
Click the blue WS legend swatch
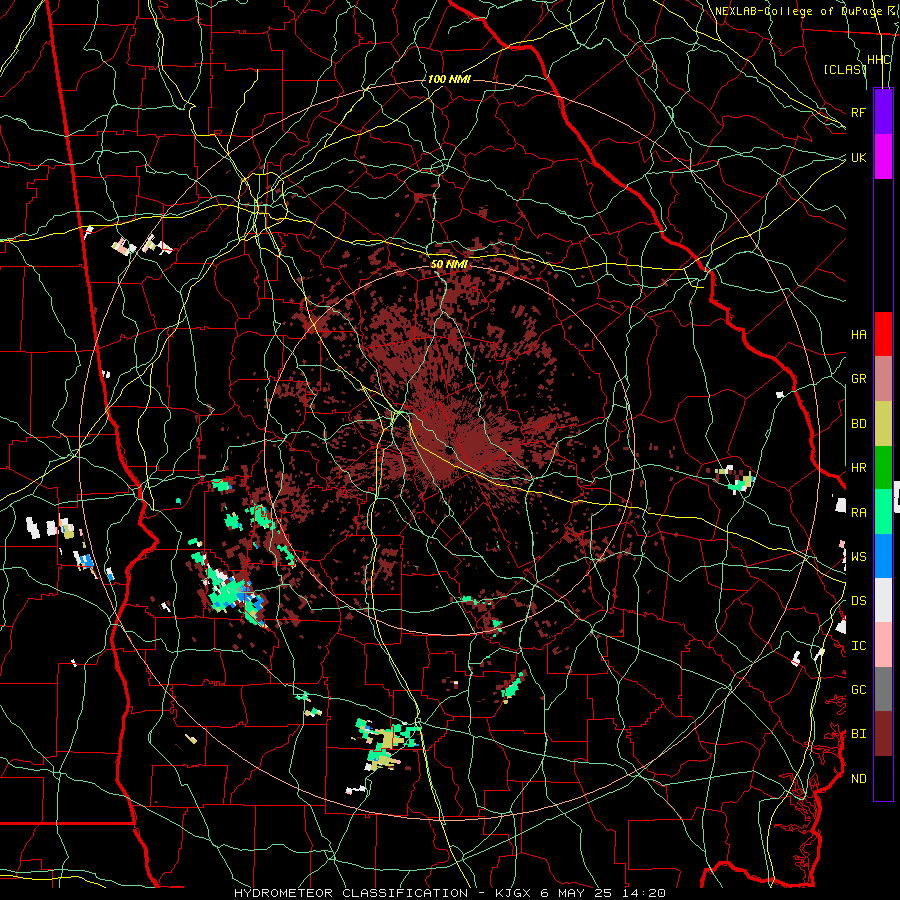(883, 556)
